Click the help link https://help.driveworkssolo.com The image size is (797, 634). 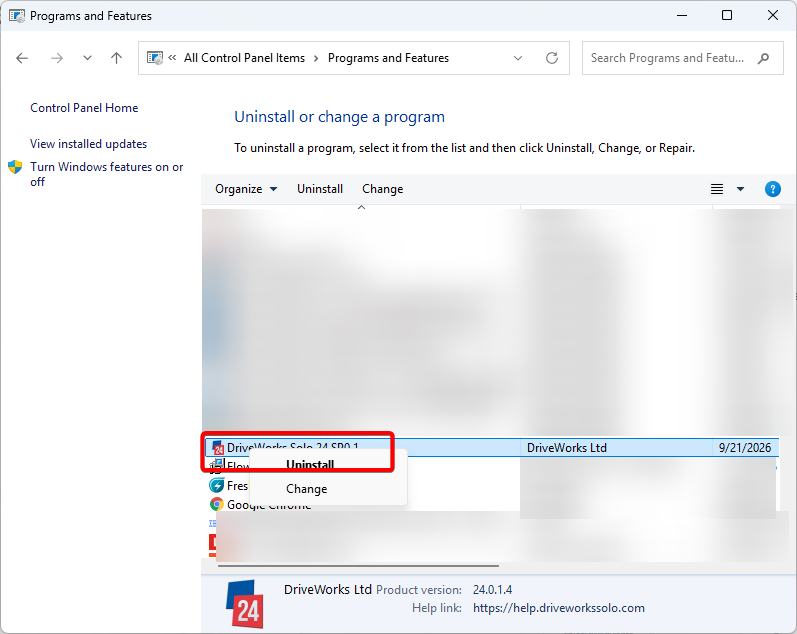click(x=559, y=608)
